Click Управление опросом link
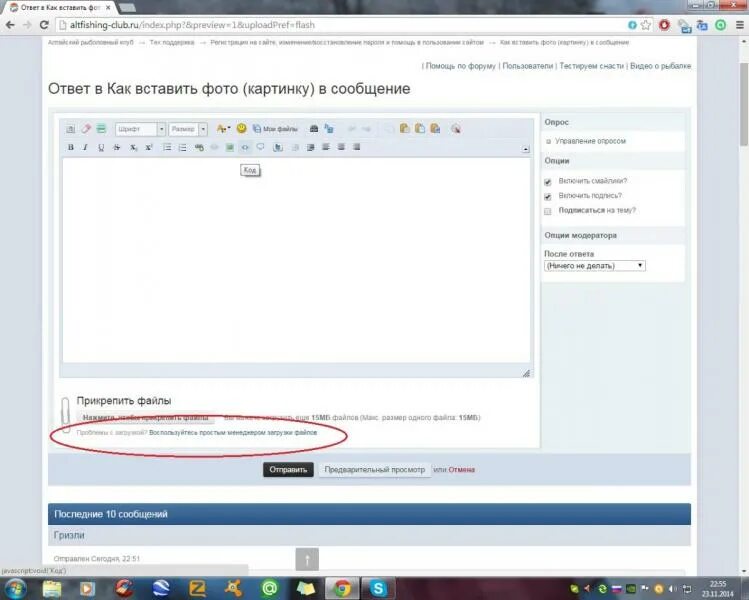Image resolution: width=749 pixels, height=600 pixels. point(590,141)
